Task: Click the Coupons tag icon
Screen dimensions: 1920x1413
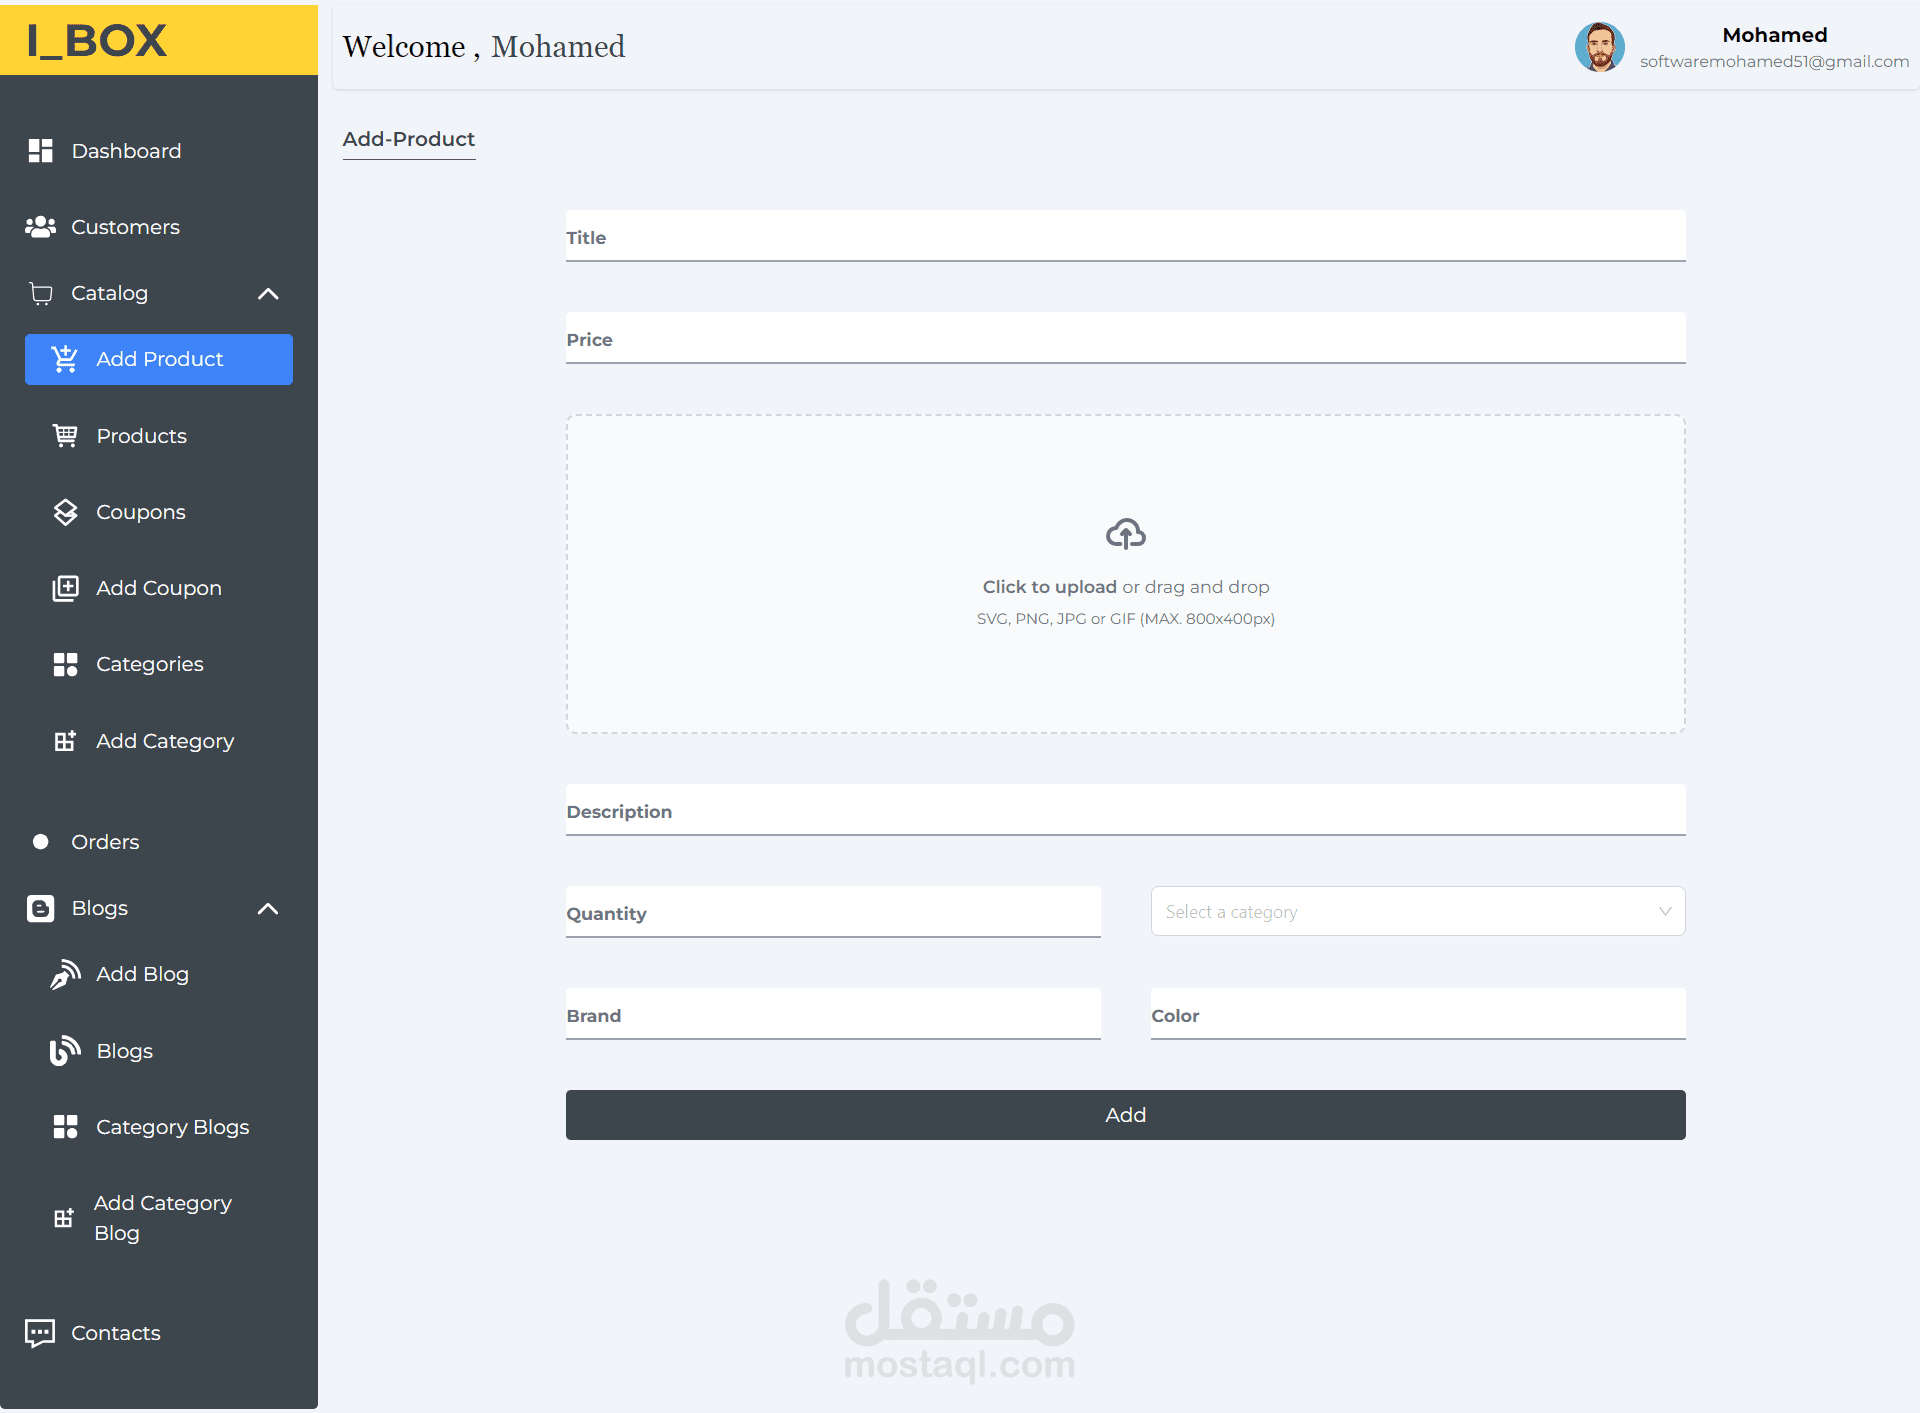Action: click(x=65, y=512)
